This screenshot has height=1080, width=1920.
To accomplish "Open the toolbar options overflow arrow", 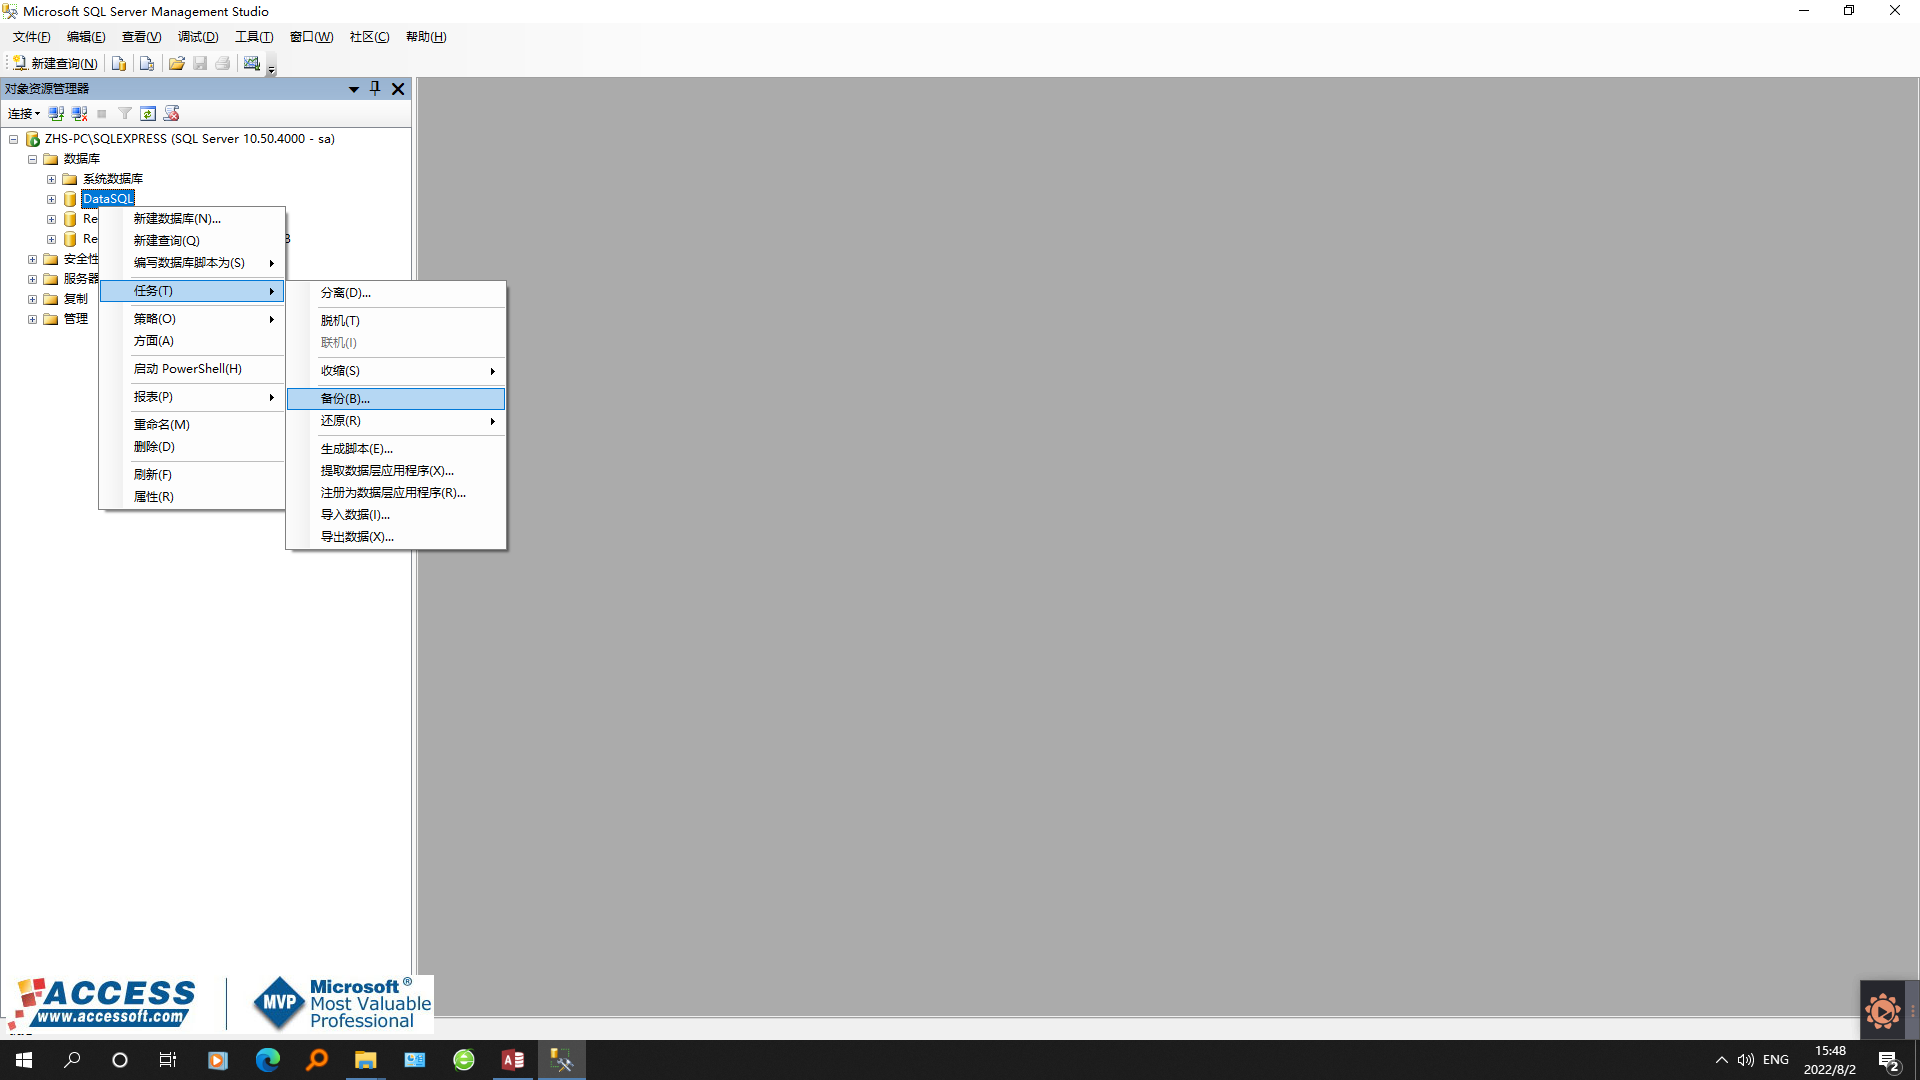I will [271, 68].
